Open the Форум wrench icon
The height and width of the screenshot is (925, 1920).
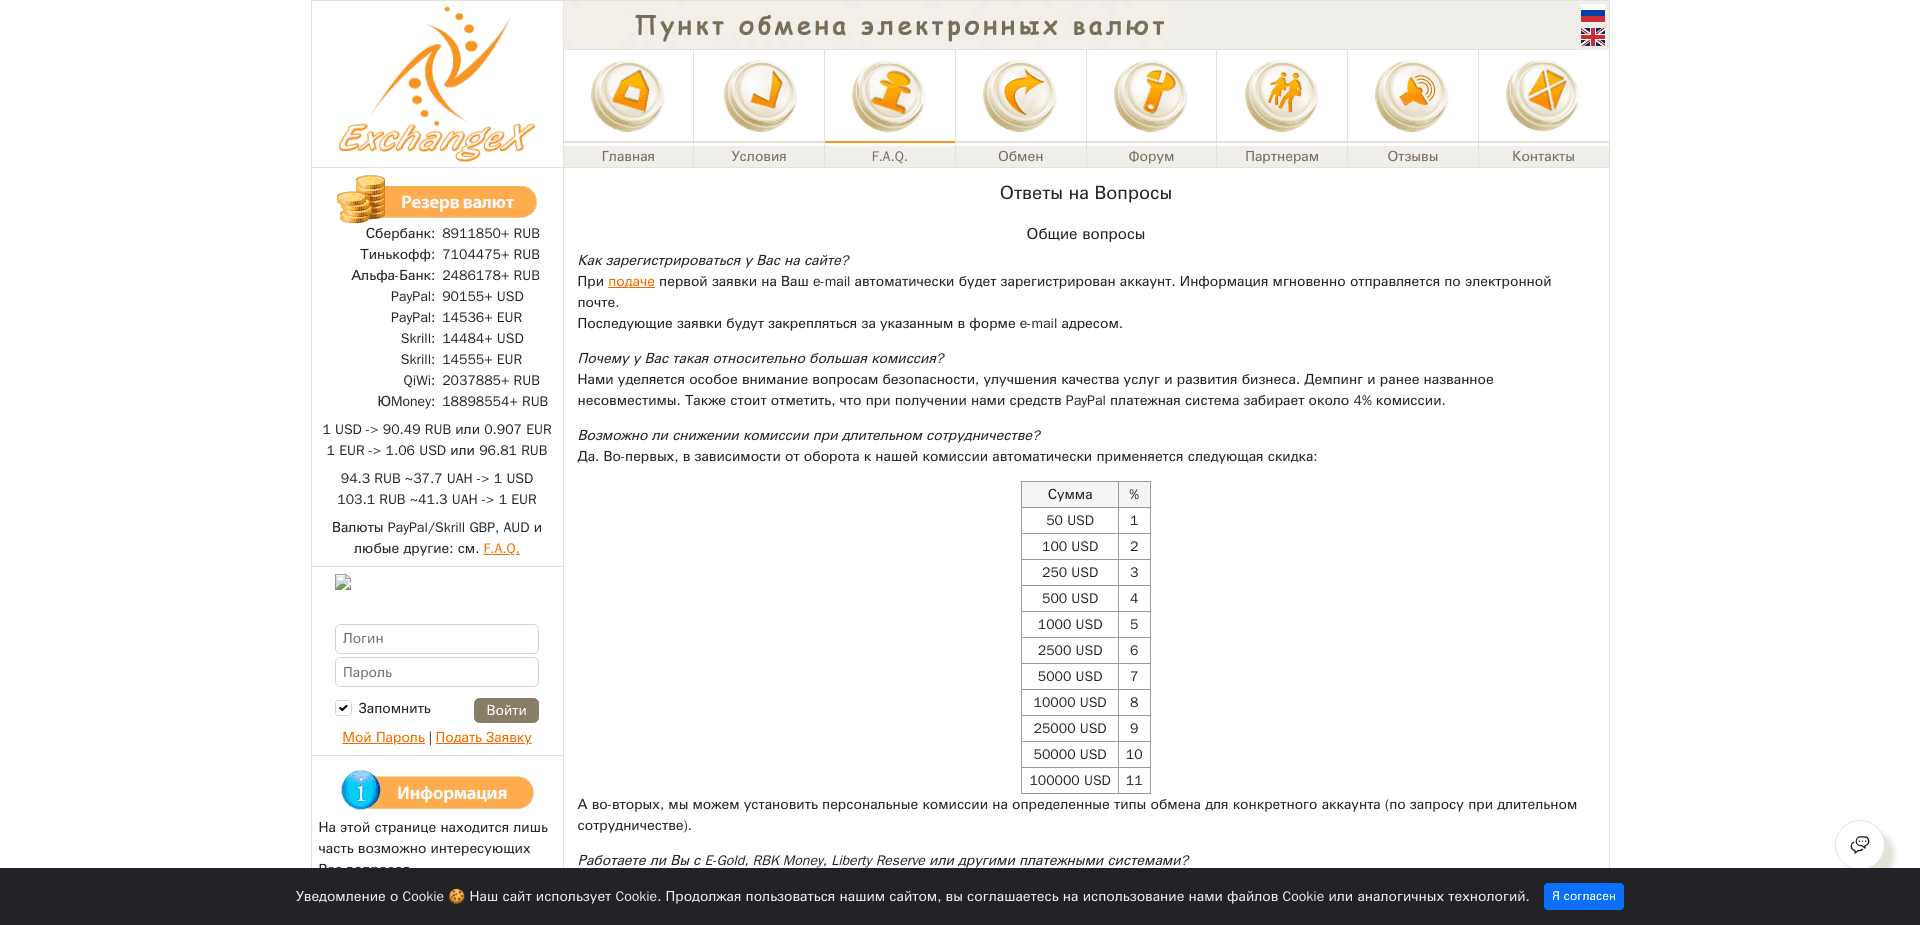coord(1150,95)
